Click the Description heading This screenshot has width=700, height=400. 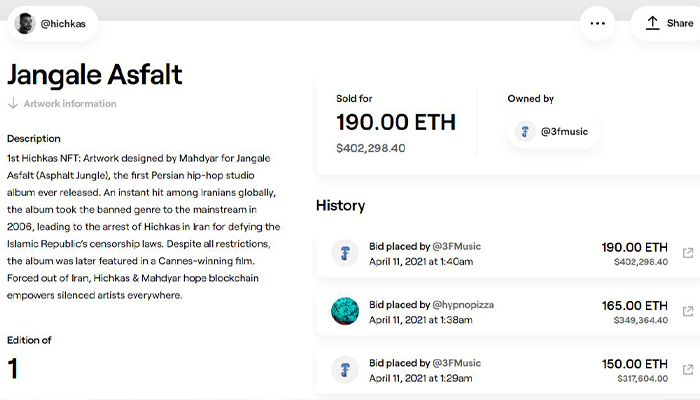34,138
